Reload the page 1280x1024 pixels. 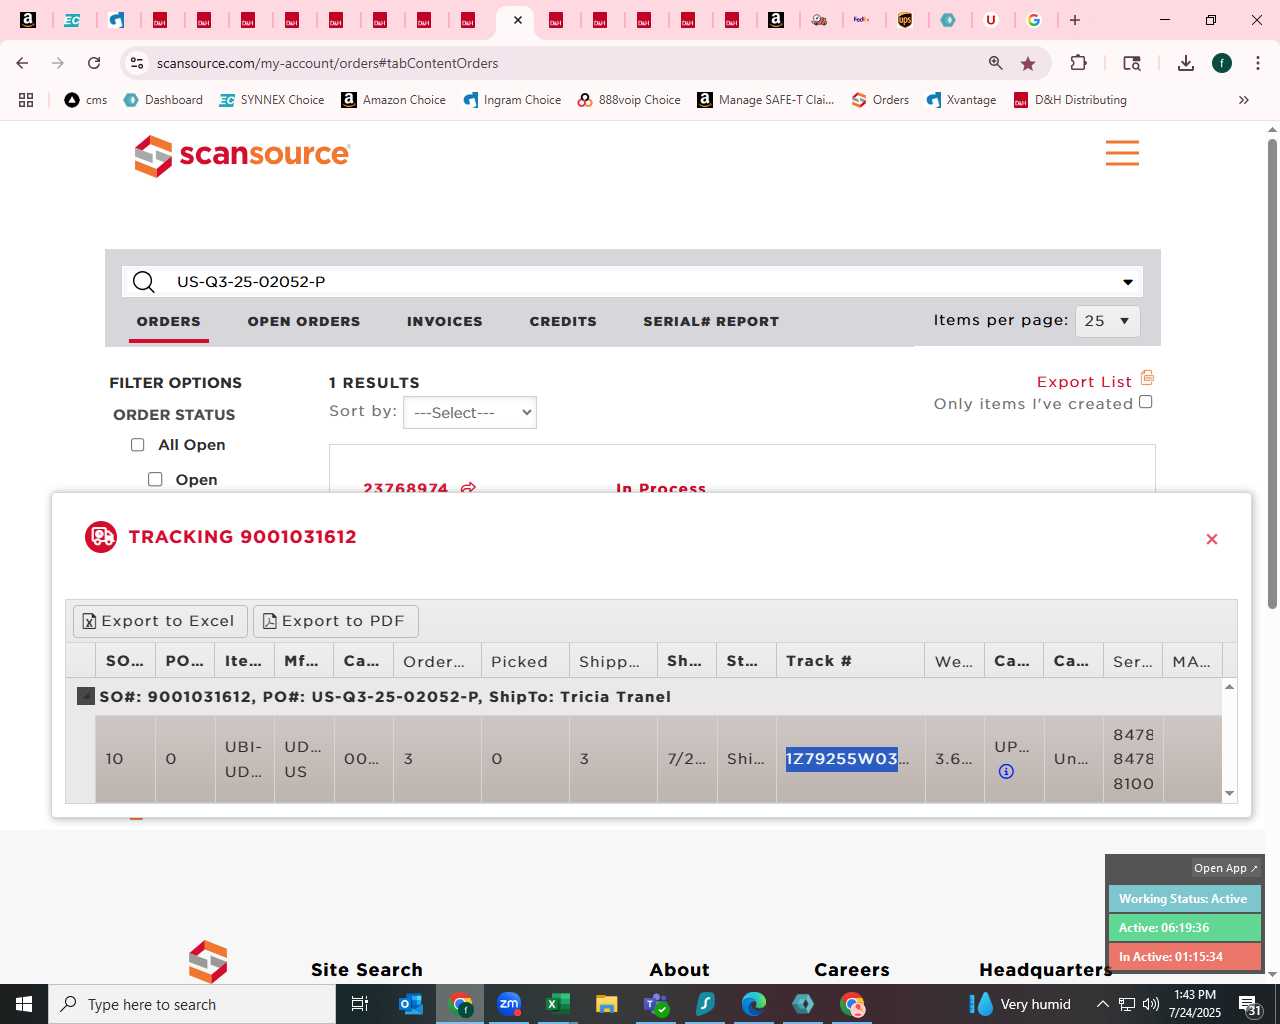tap(94, 63)
